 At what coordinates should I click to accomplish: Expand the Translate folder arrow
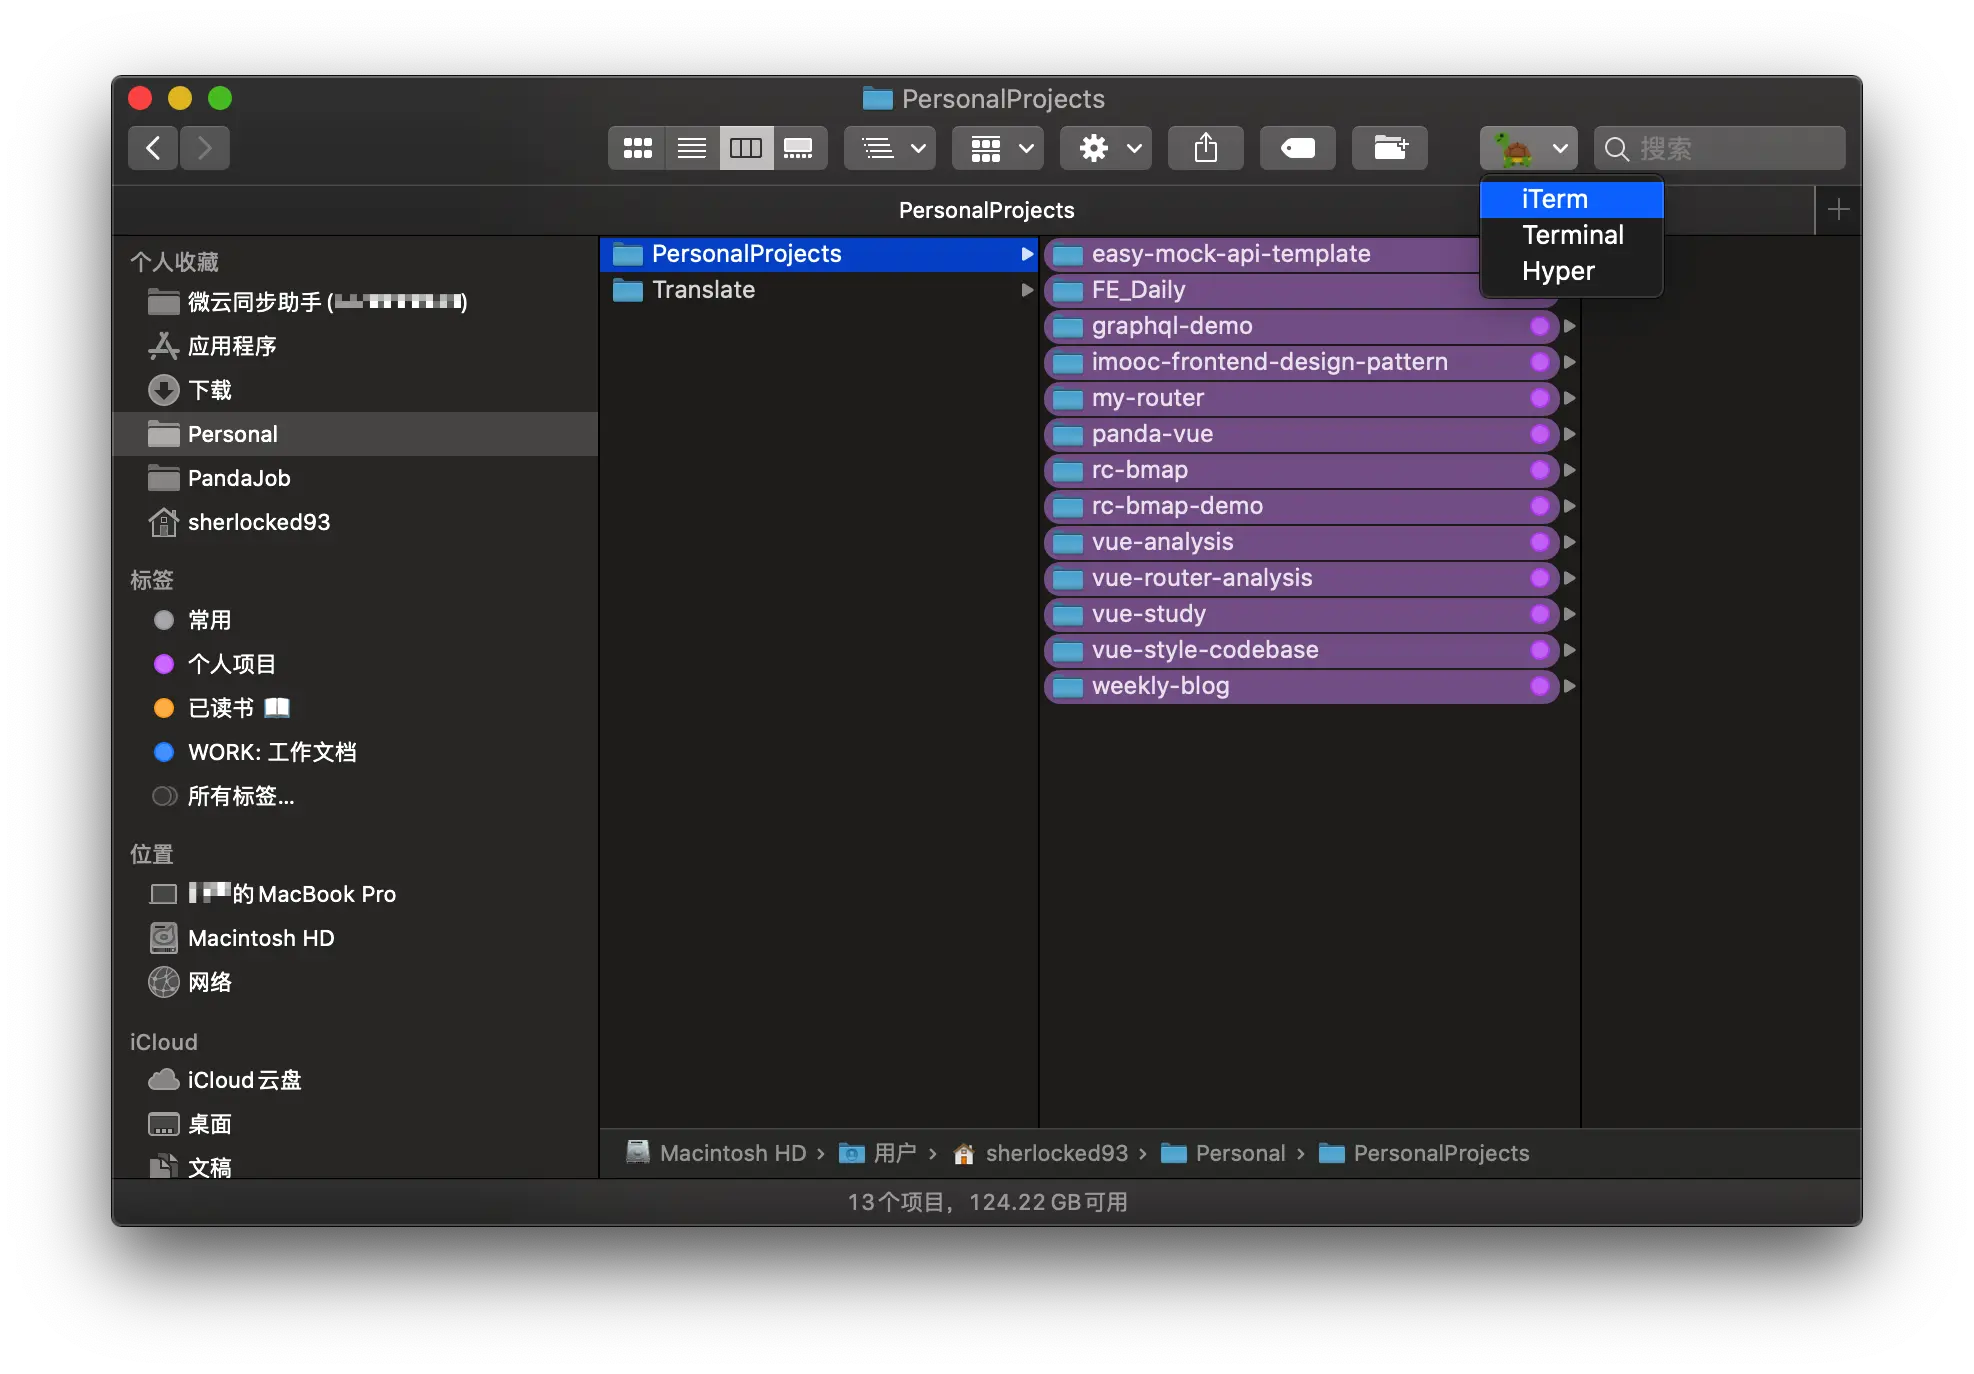pyautogui.click(x=1026, y=290)
